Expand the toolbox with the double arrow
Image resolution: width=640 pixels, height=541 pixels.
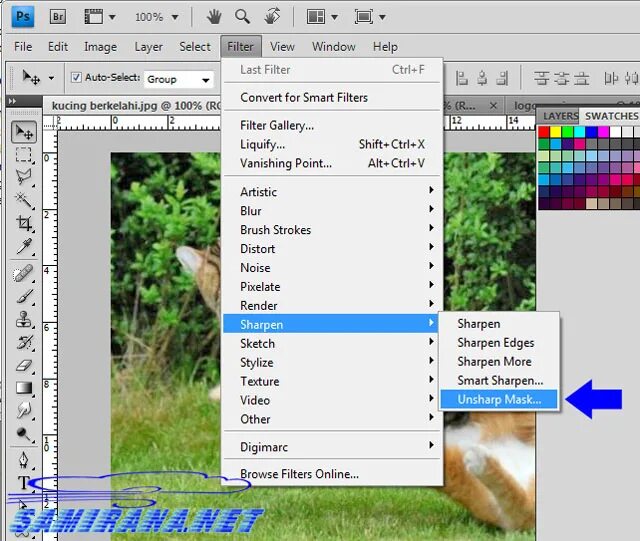point(12,101)
